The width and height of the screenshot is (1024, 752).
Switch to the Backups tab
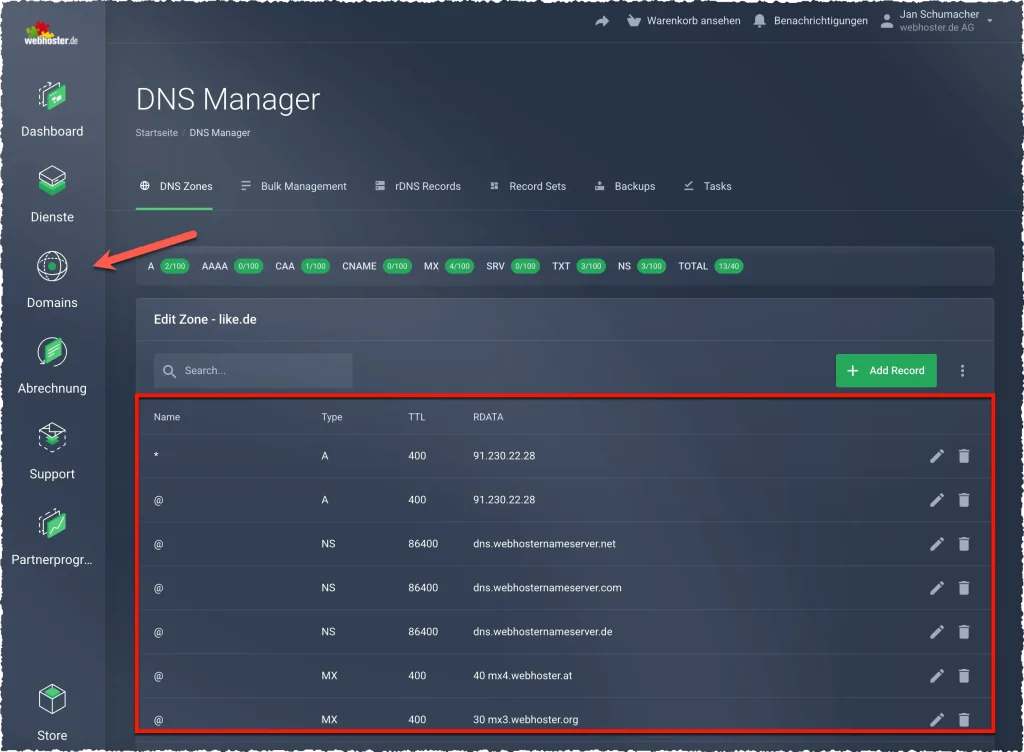click(x=624, y=187)
